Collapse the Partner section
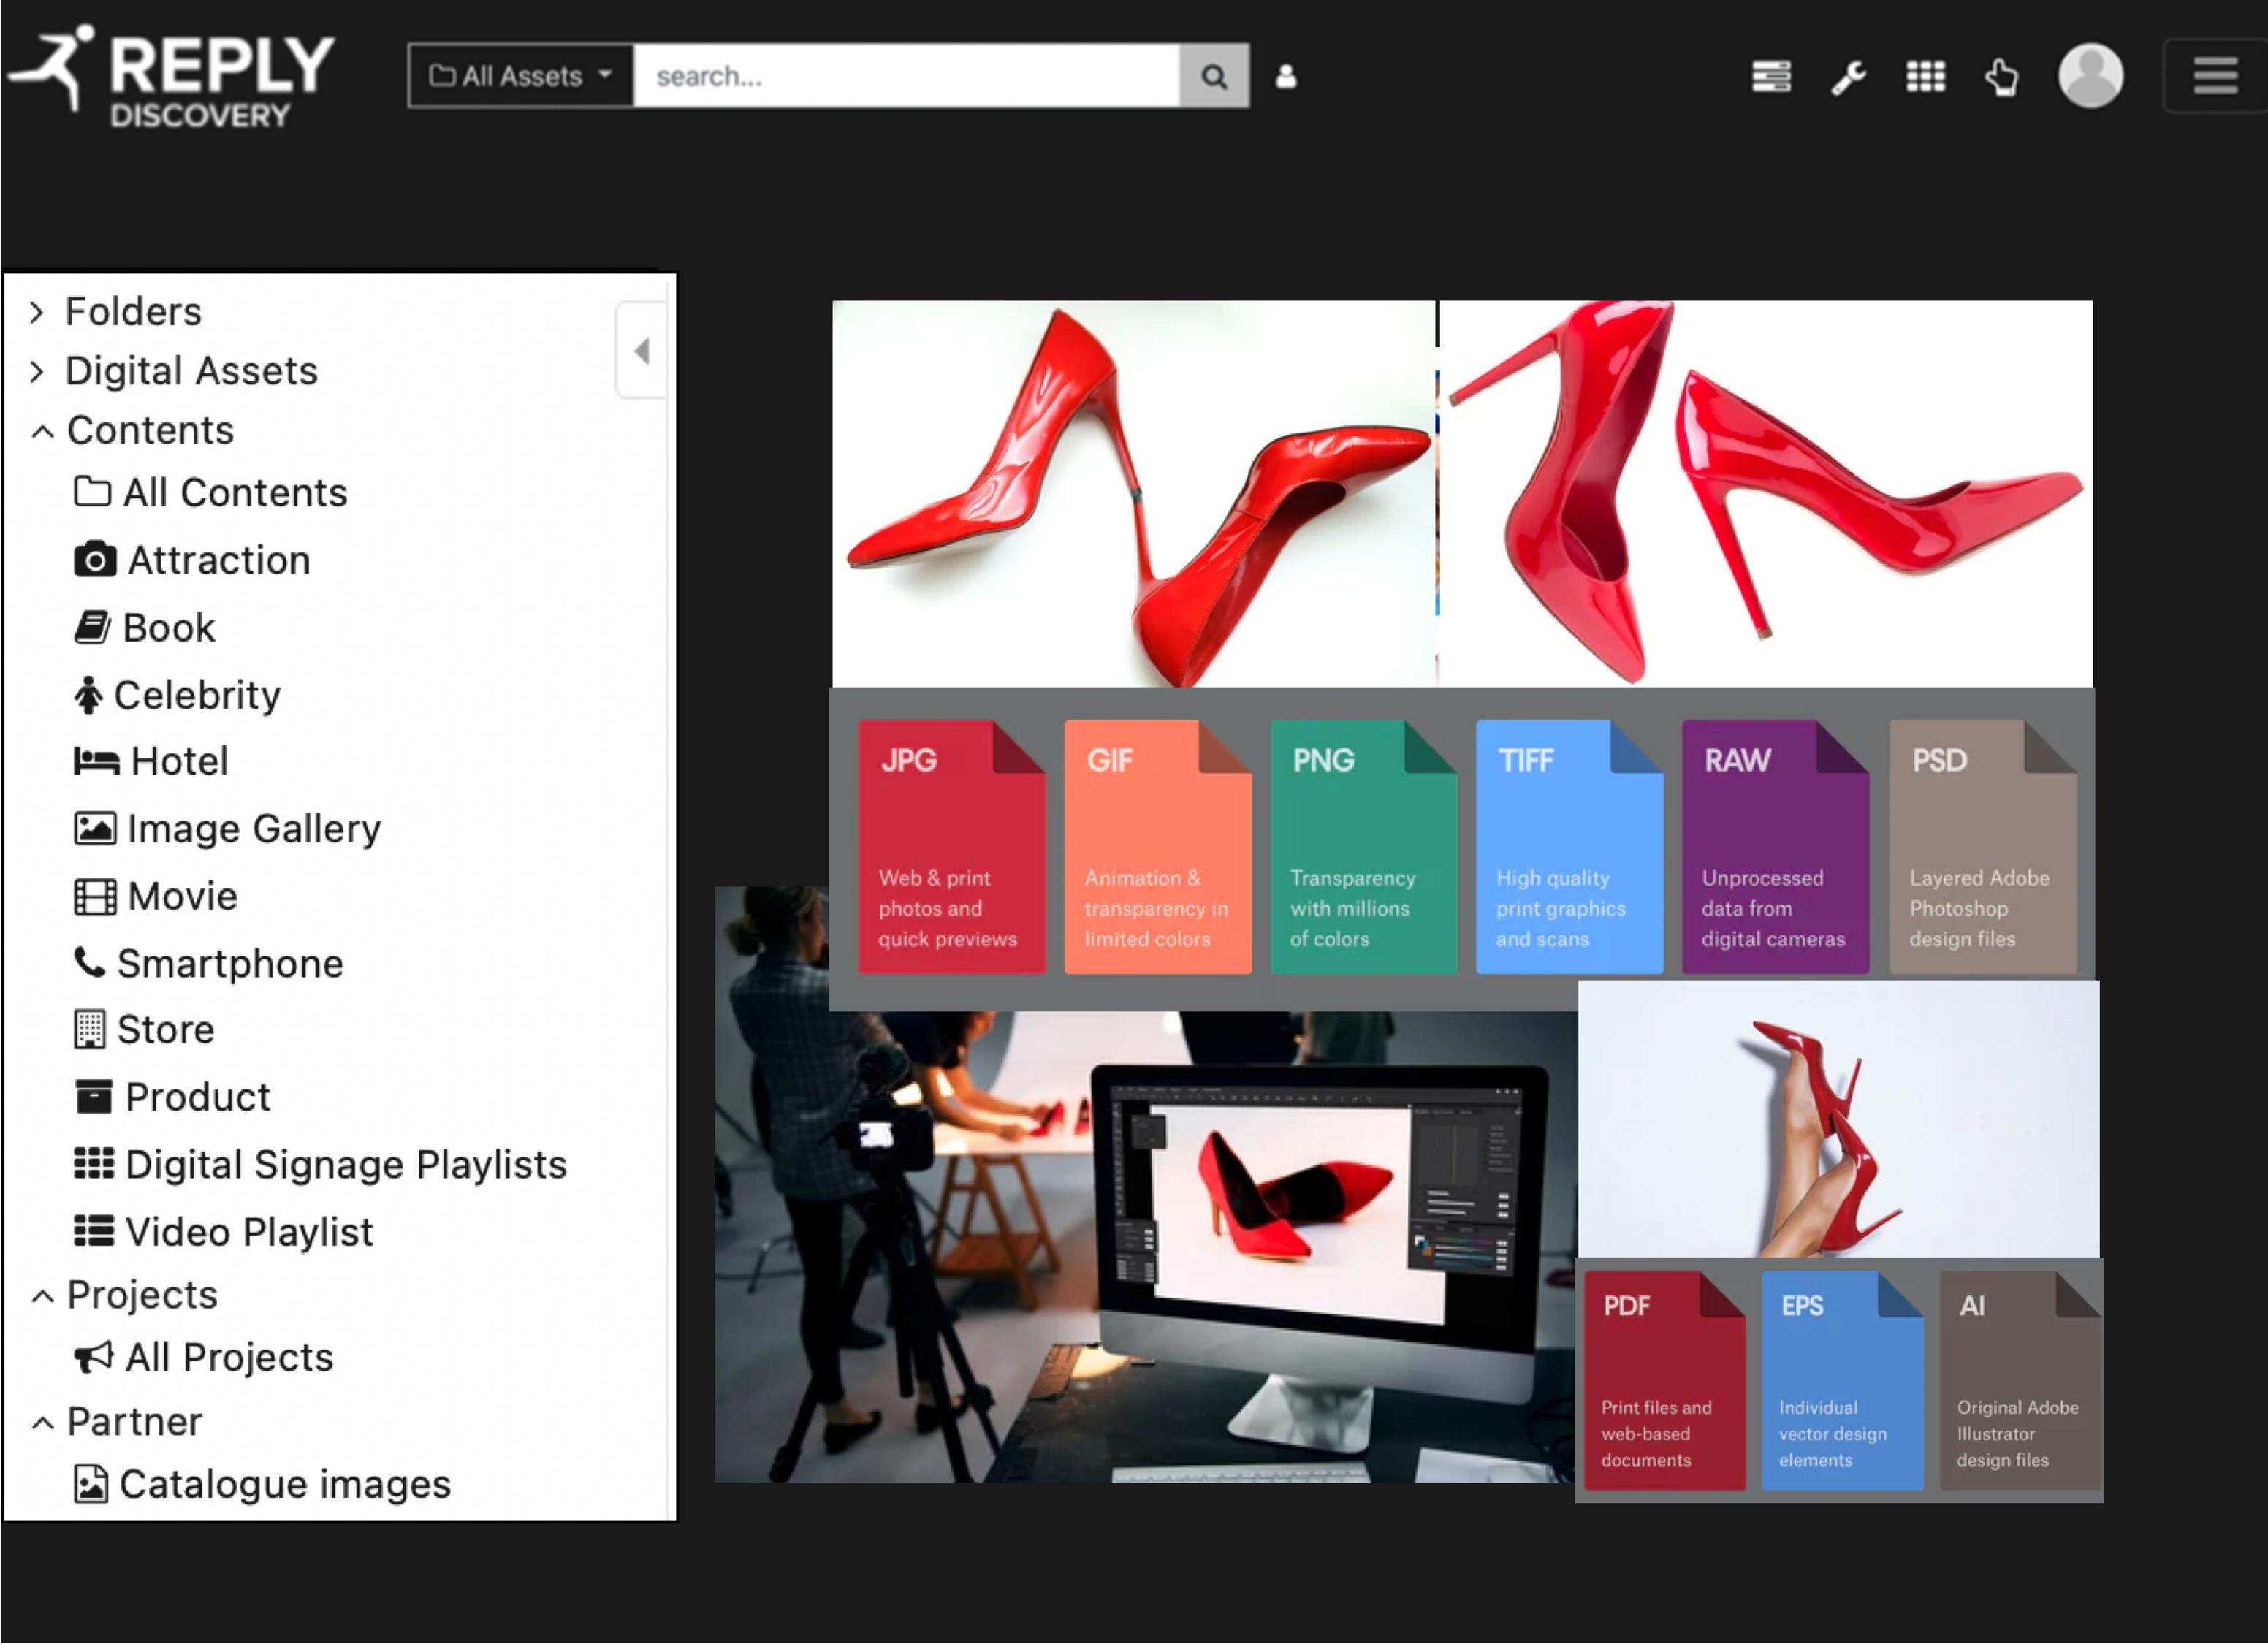The width and height of the screenshot is (2268, 1644). [x=42, y=1423]
